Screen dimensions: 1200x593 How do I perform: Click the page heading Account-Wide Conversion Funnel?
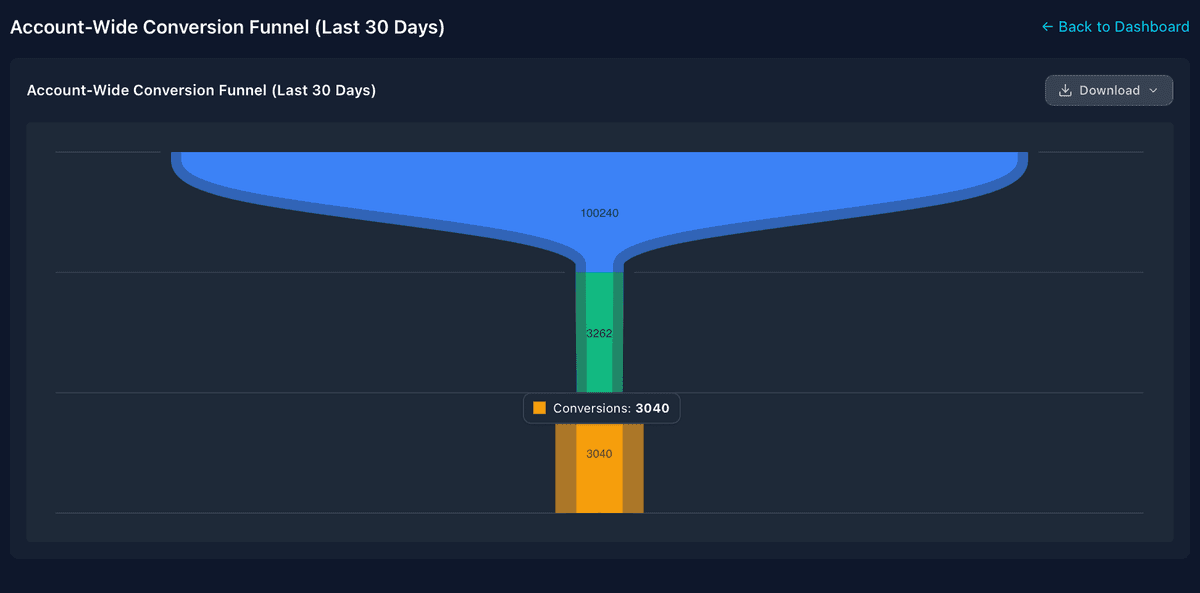point(226,27)
